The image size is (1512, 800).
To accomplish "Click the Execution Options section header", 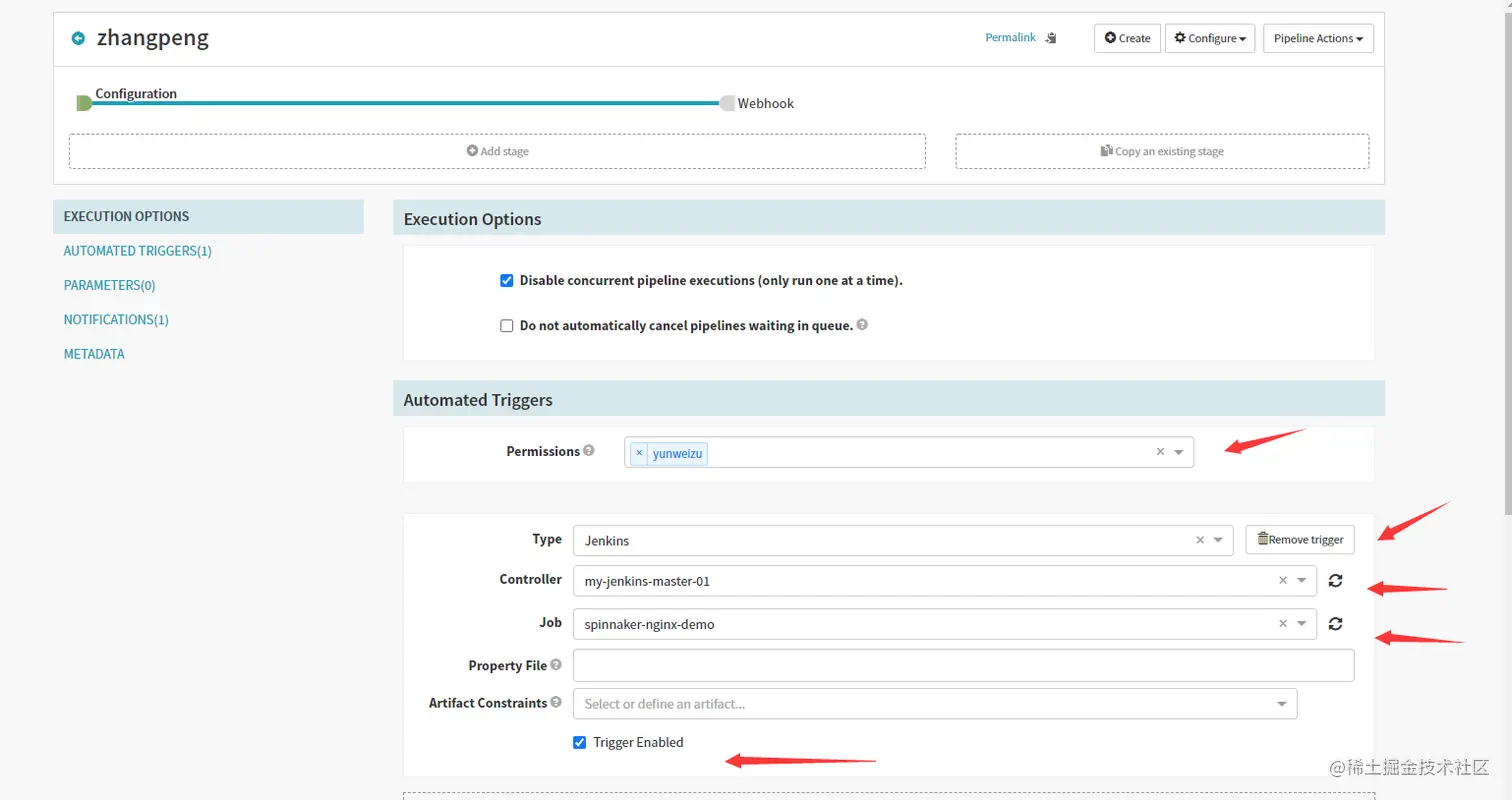I will click(x=889, y=219).
